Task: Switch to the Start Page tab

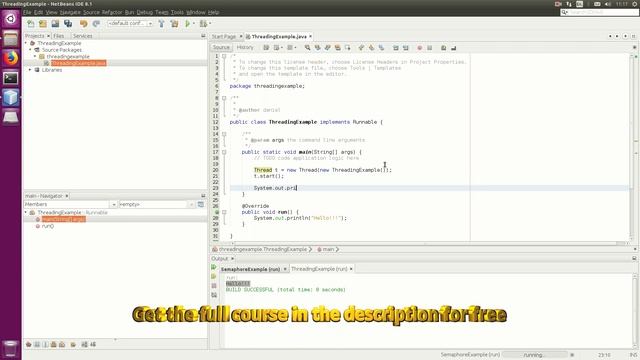Action: coord(224,36)
